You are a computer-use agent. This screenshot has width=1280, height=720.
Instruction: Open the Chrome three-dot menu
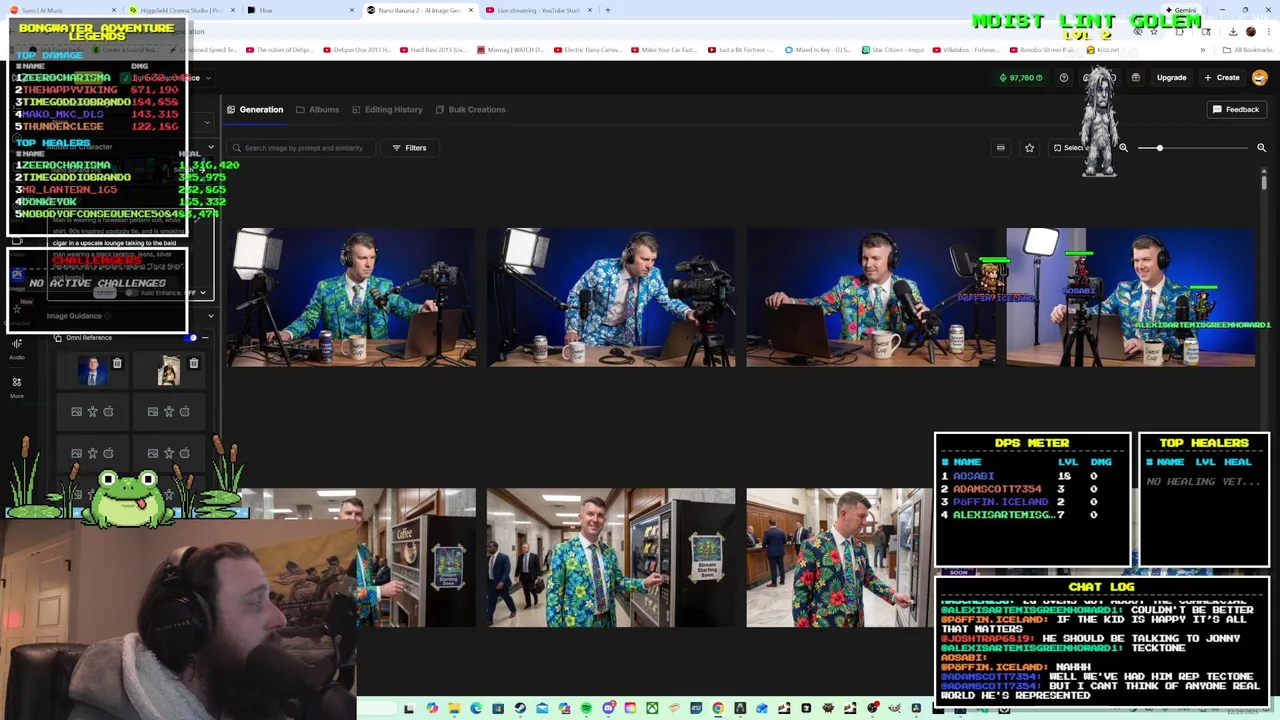[1268, 32]
